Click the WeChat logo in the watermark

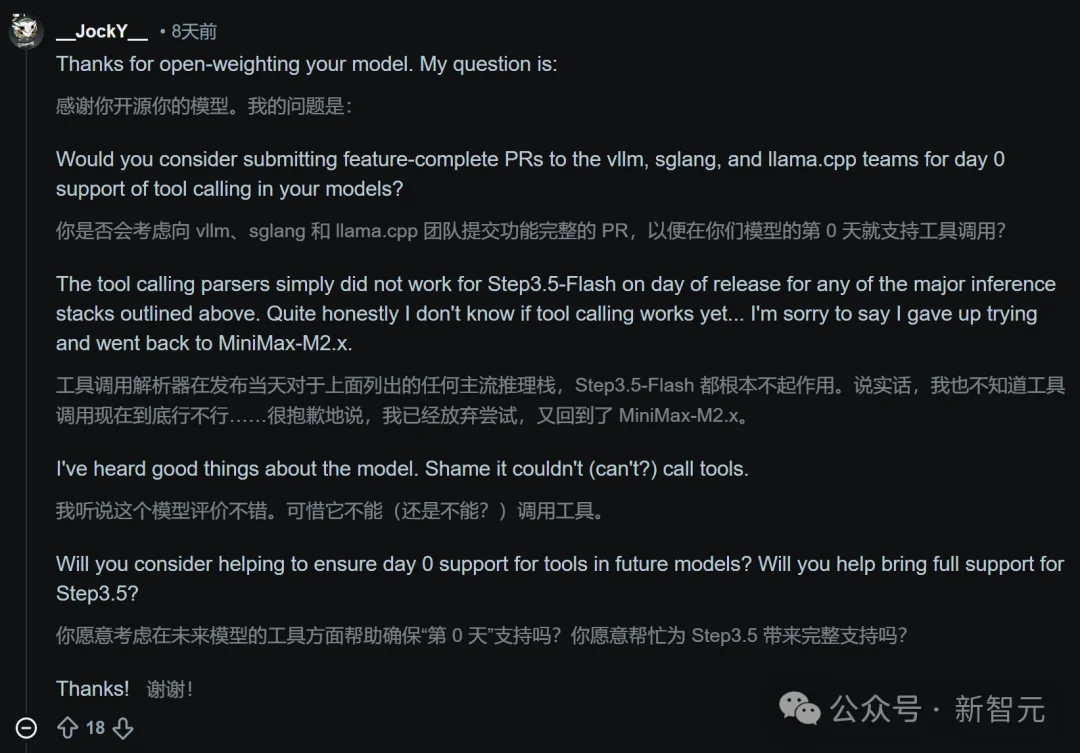tap(800, 709)
